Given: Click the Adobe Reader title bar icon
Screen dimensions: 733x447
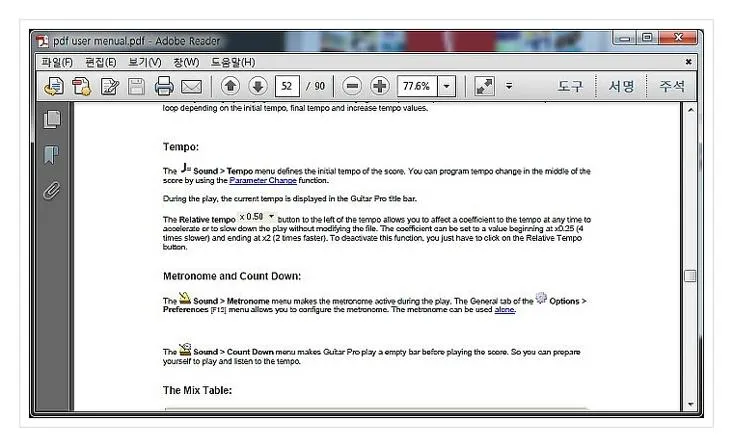Looking at the screenshot, I should coord(43,41).
